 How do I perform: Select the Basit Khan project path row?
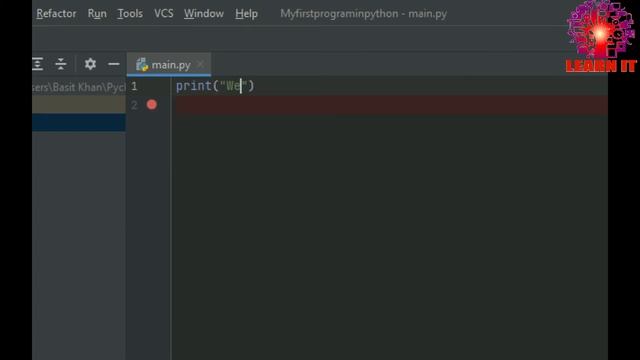tap(79, 87)
